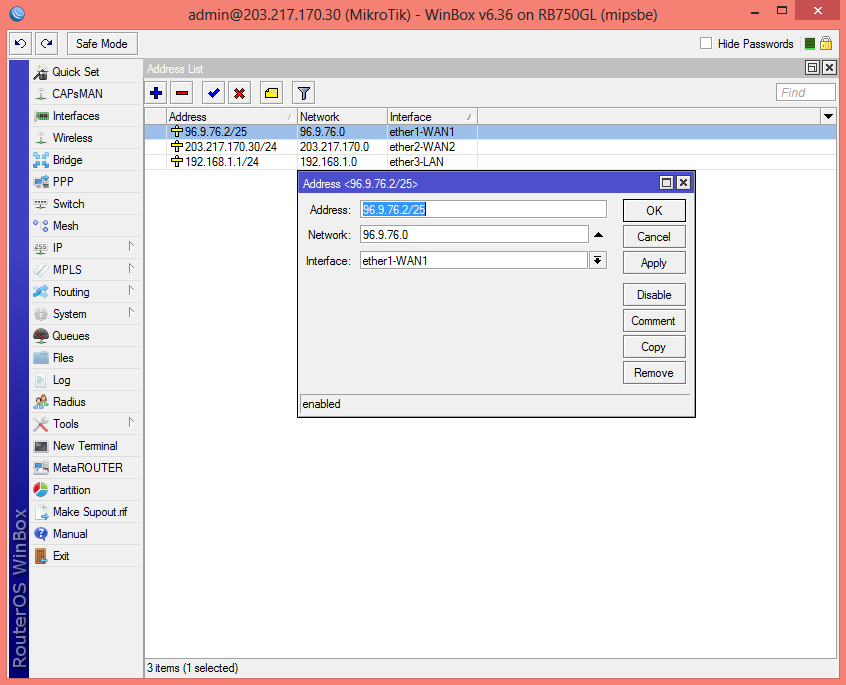Click the undo arrow icon
Viewport: 846px width, 685px height.
[21, 44]
